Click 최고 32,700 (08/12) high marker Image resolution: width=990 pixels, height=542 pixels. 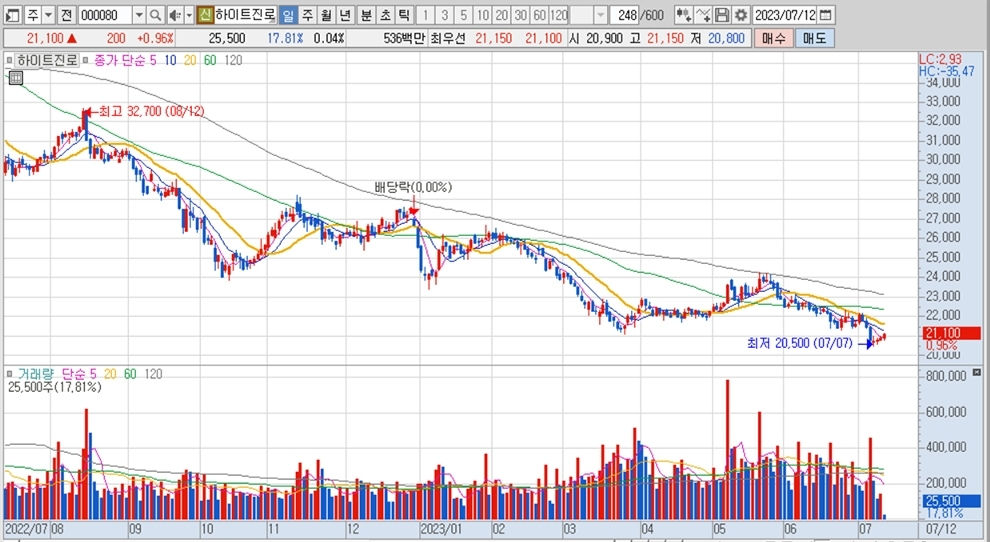point(152,111)
